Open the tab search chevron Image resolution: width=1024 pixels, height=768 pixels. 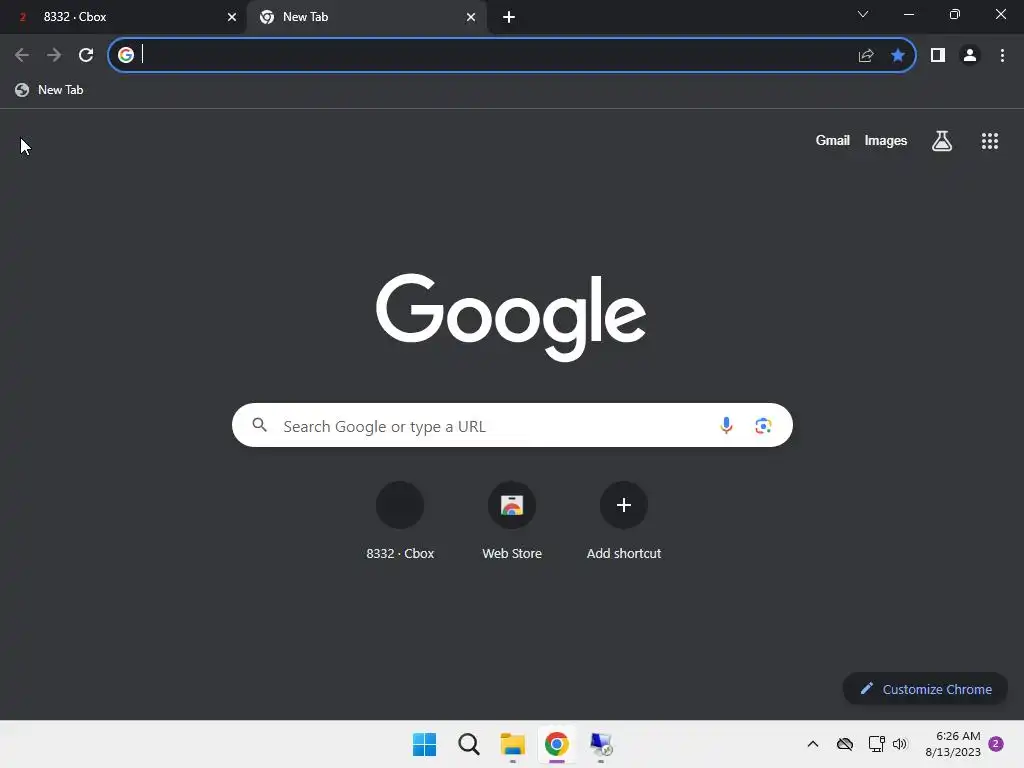[863, 14]
